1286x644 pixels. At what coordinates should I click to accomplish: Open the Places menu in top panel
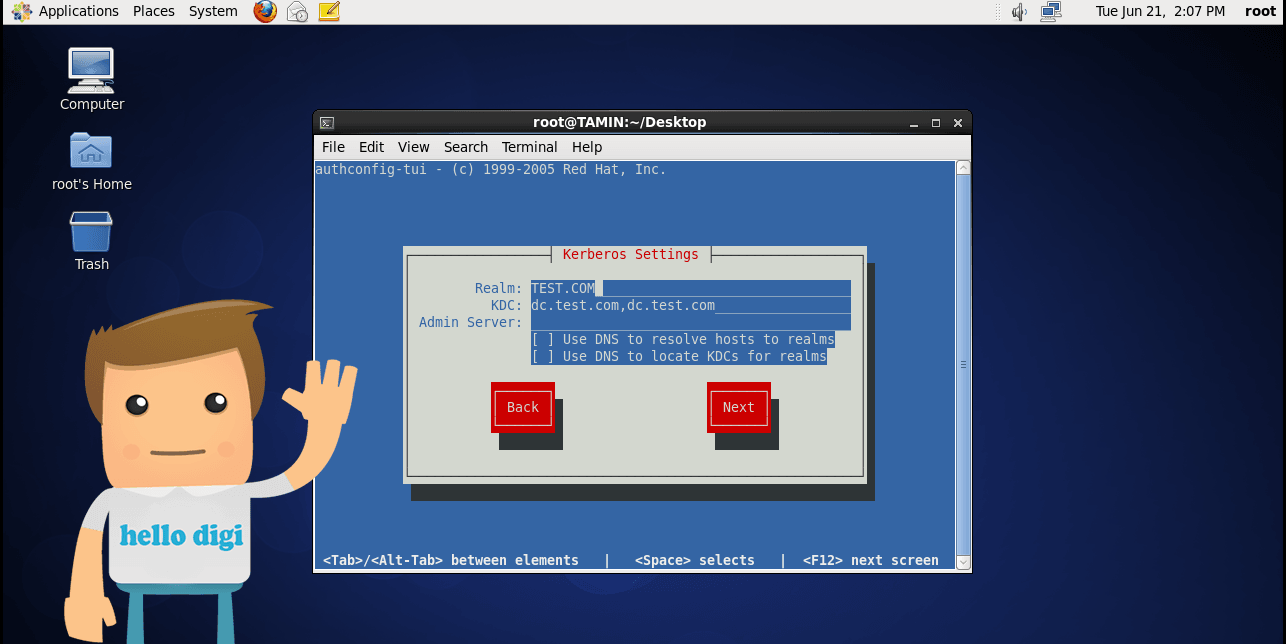coord(154,11)
